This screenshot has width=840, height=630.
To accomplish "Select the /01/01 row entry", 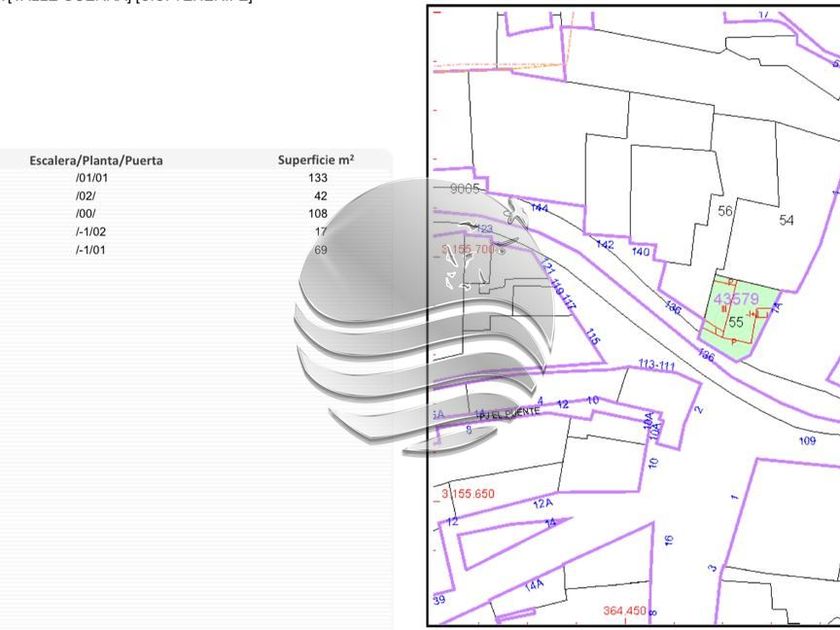I will click(x=92, y=178).
